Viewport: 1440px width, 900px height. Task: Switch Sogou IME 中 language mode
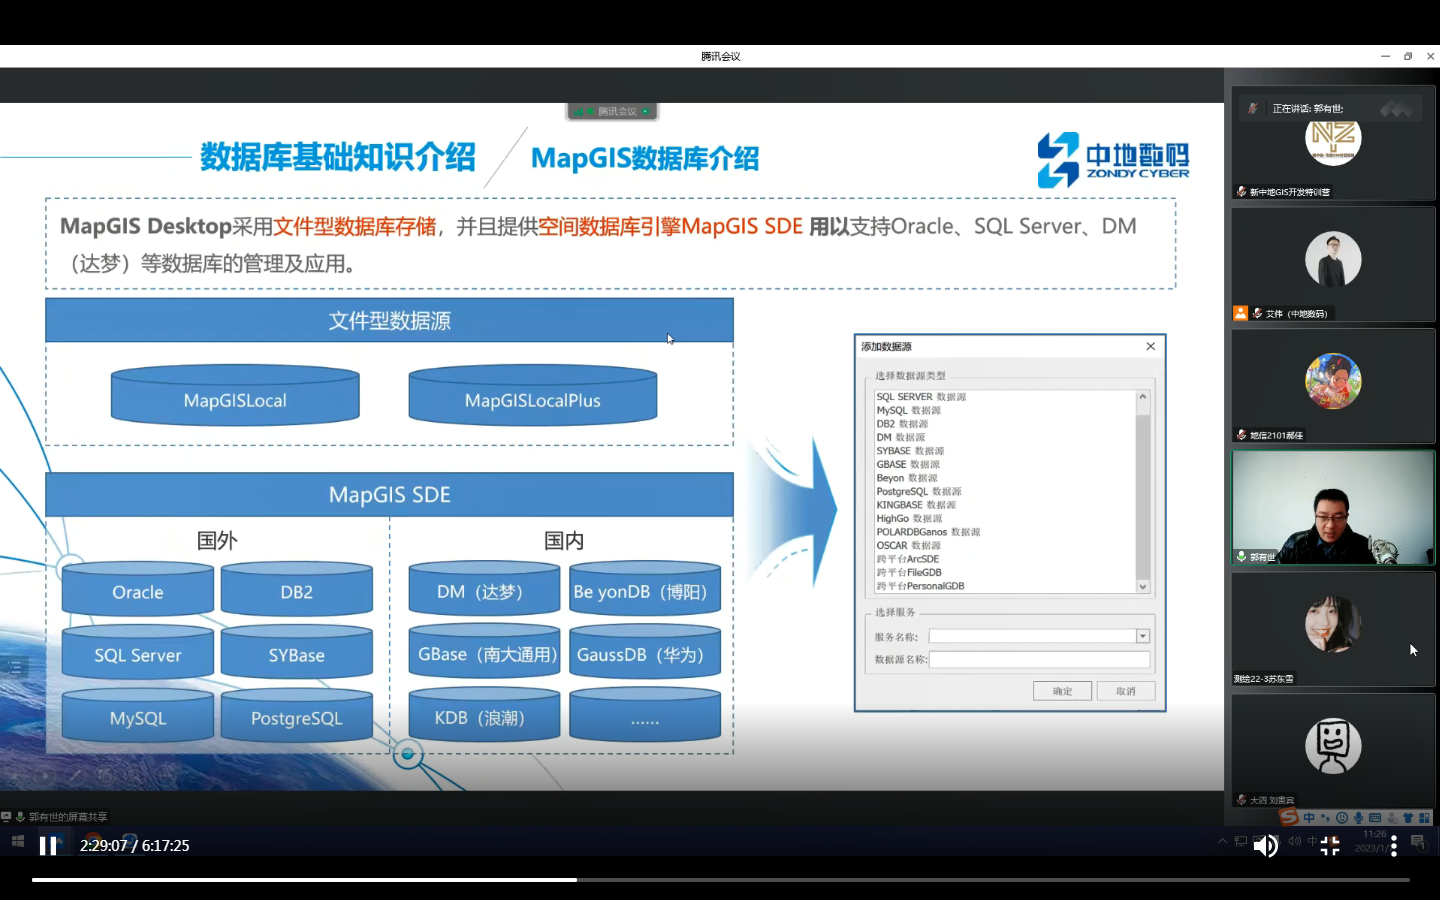coord(1309,818)
